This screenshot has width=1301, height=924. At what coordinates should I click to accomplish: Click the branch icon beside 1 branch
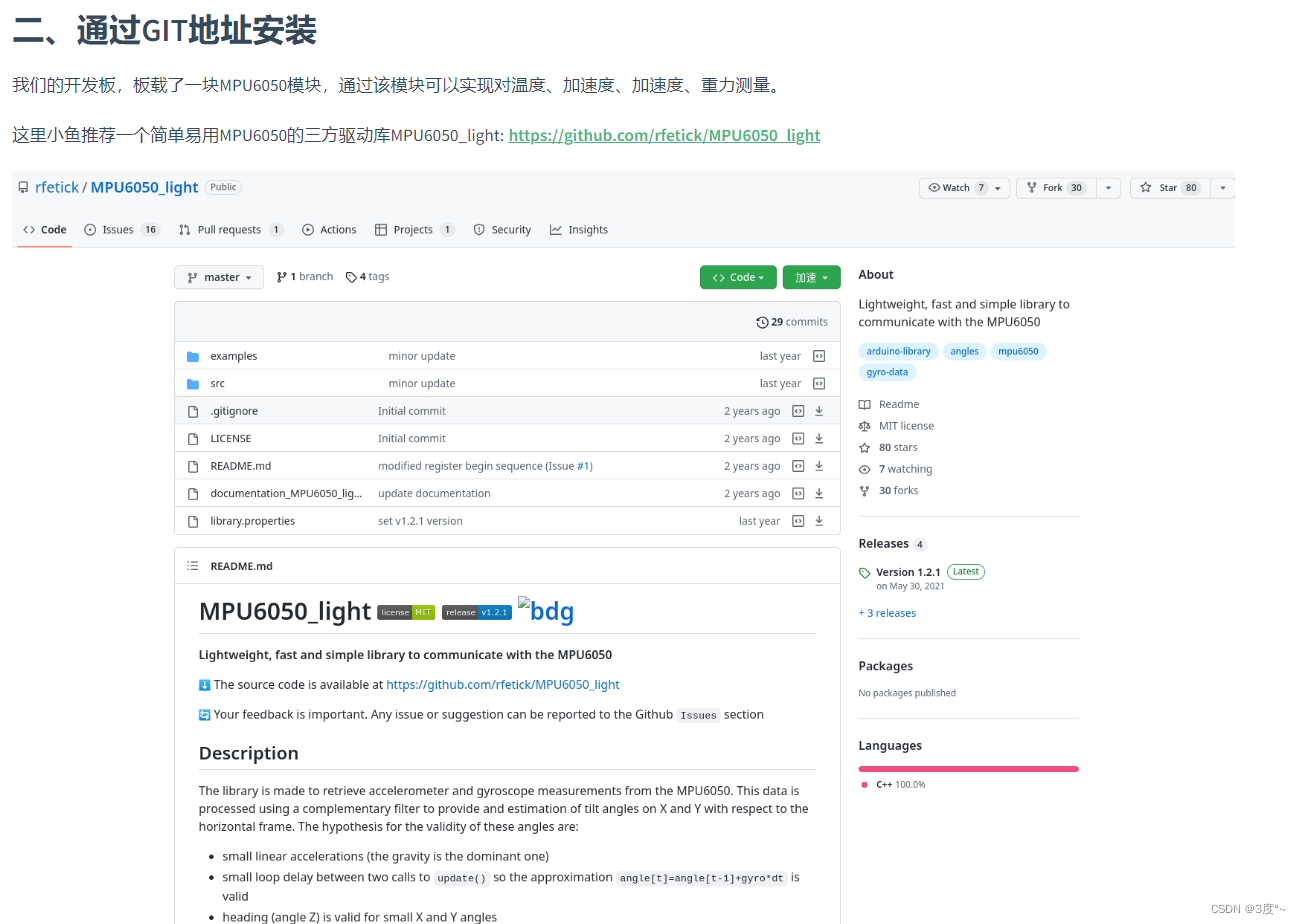[x=282, y=277]
